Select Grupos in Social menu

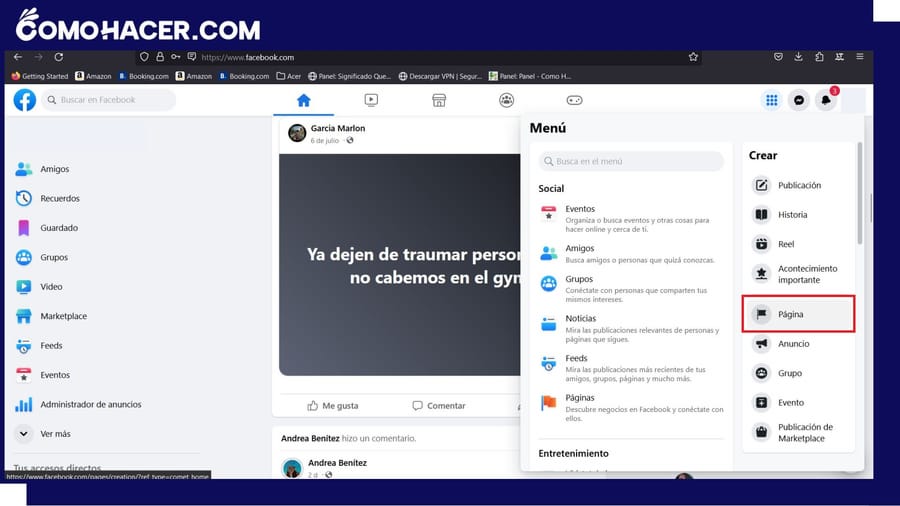(631, 289)
